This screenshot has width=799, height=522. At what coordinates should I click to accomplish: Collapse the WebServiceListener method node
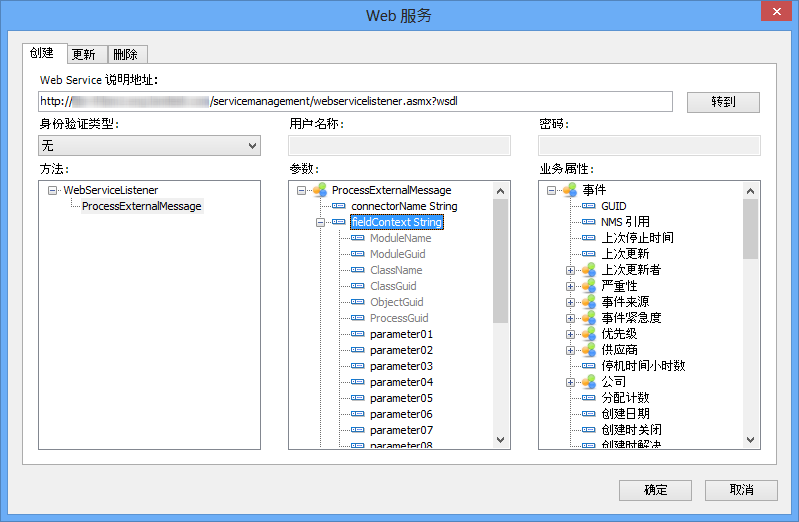52,190
